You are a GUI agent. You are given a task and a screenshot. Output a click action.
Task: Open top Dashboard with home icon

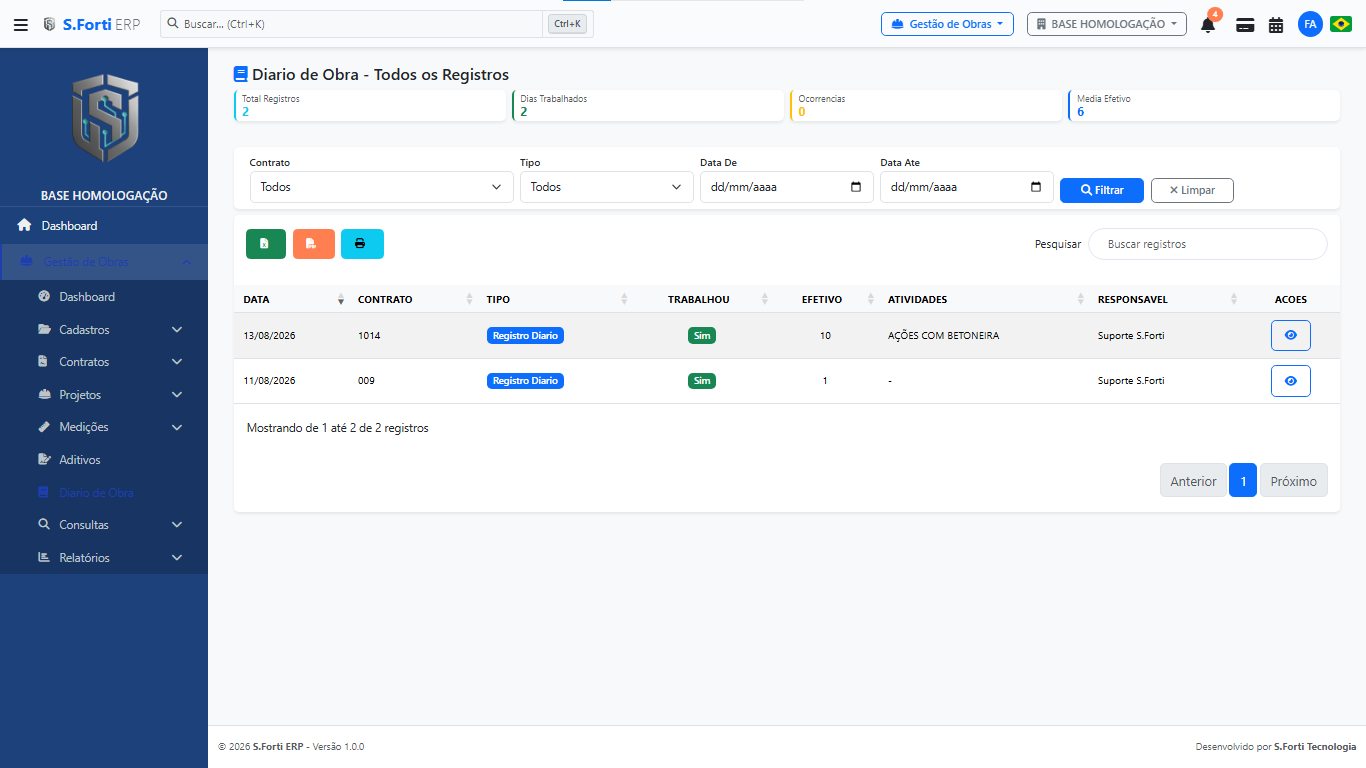point(104,226)
